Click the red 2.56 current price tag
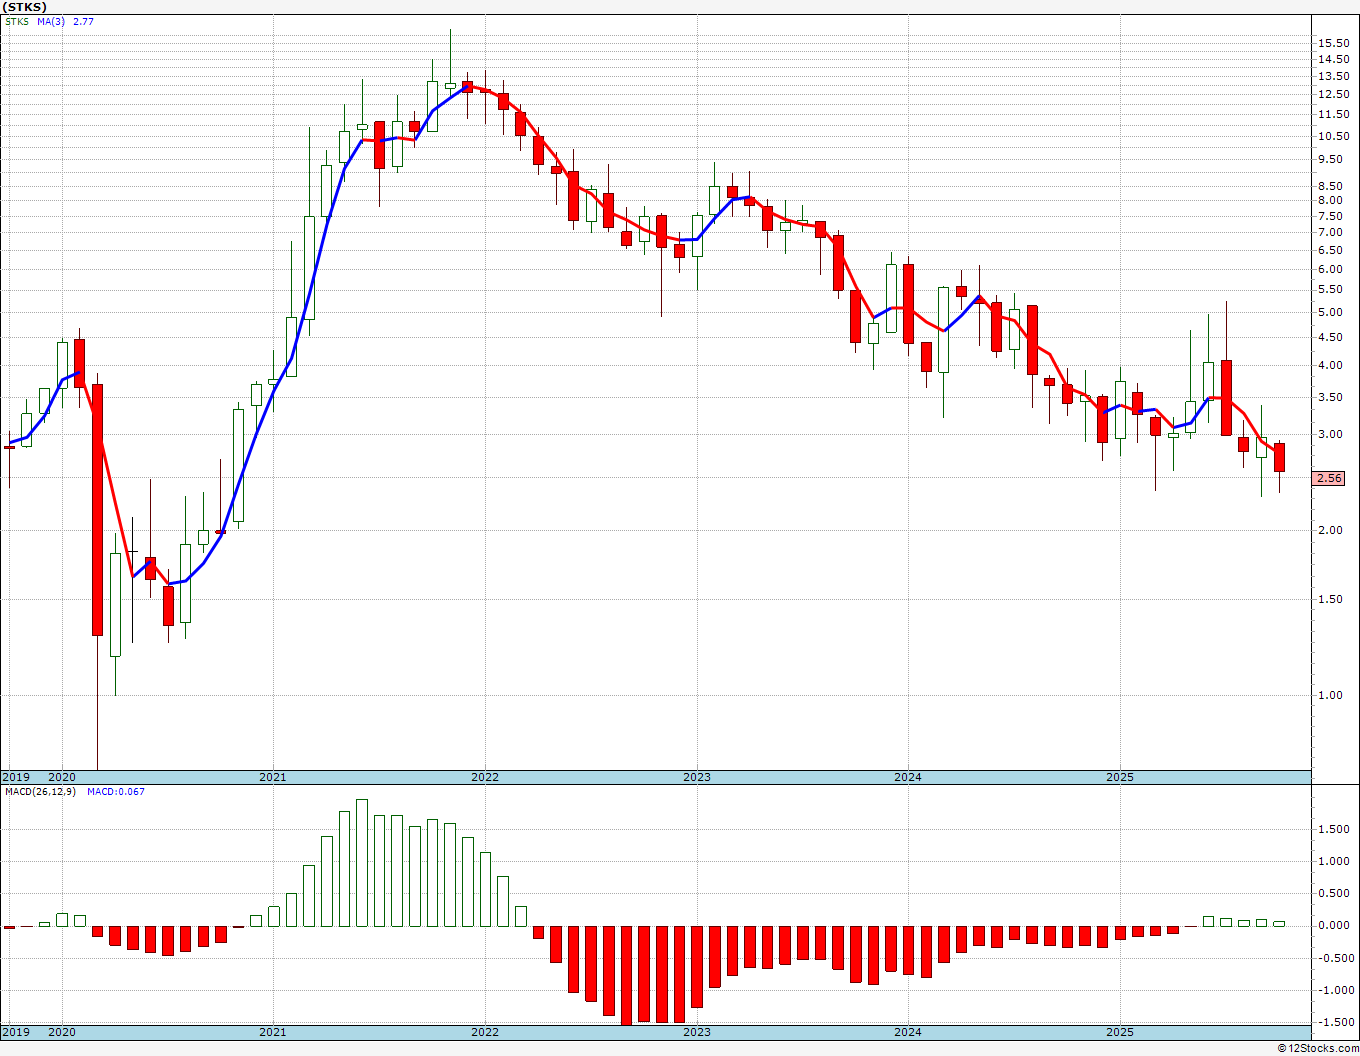Image resolution: width=1360 pixels, height=1056 pixels. point(1329,479)
